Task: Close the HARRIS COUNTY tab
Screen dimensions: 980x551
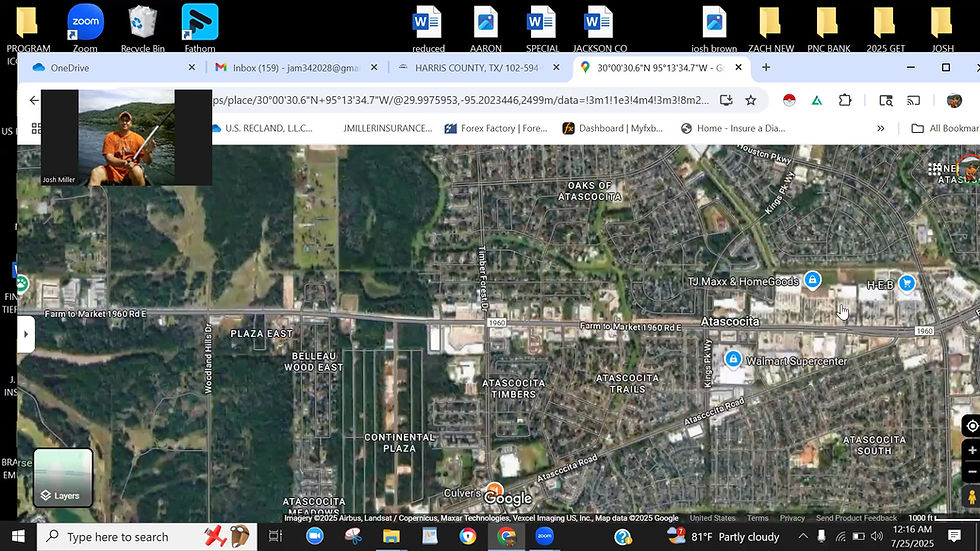Action: click(x=556, y=67)
